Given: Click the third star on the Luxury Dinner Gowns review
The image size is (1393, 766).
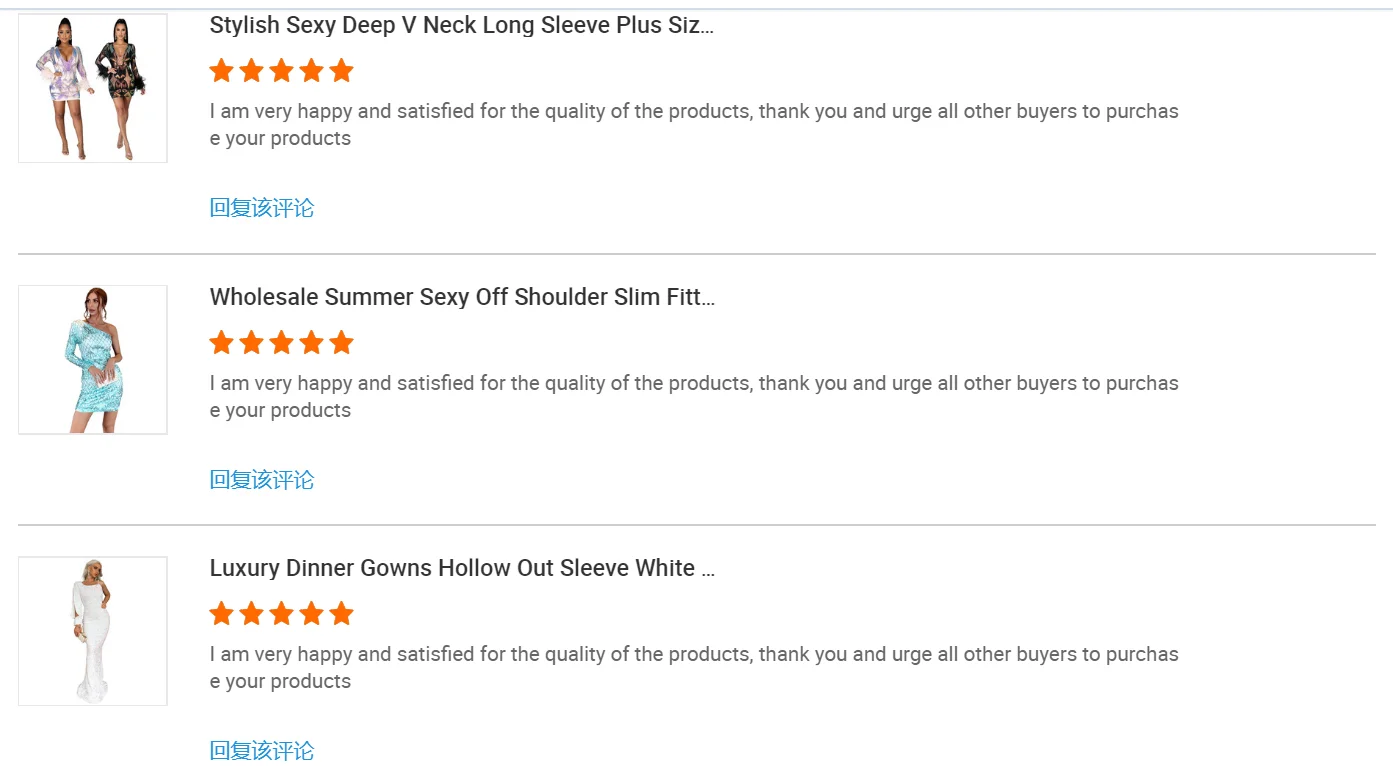Looking at the screenshot, I should 282,614.
